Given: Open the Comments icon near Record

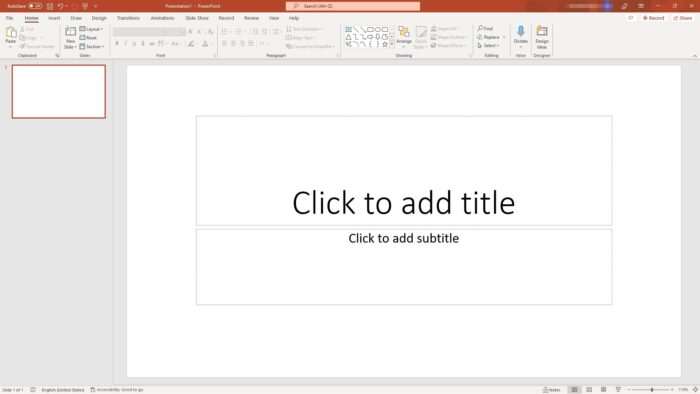Looking at the screenshot, I should [x=630, y=18].
